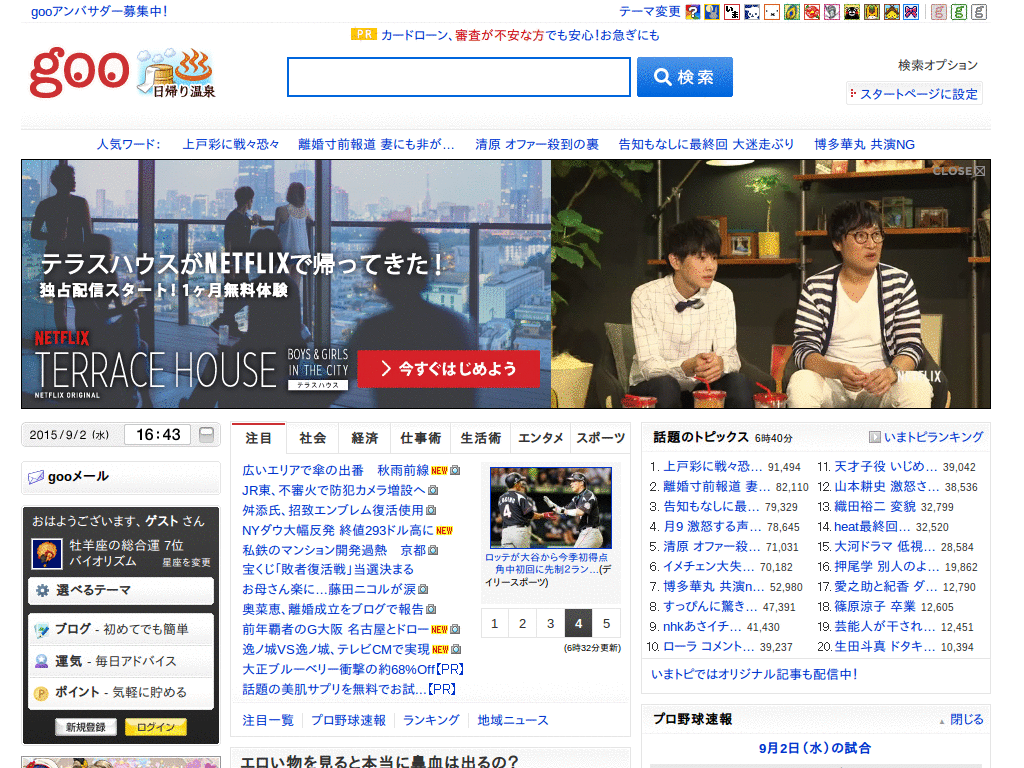This screenshot has height=768, width=1024.
Task: Go to photo slide 5
Action: pos(607,624)
